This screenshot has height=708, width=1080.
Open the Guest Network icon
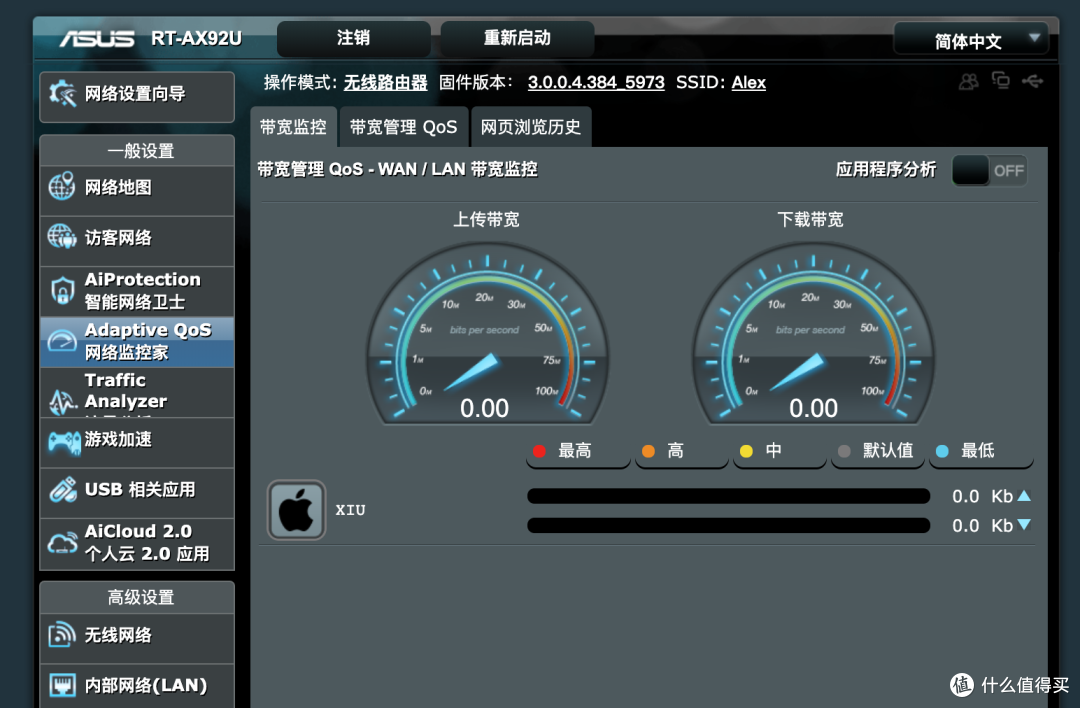coord(61,237)
